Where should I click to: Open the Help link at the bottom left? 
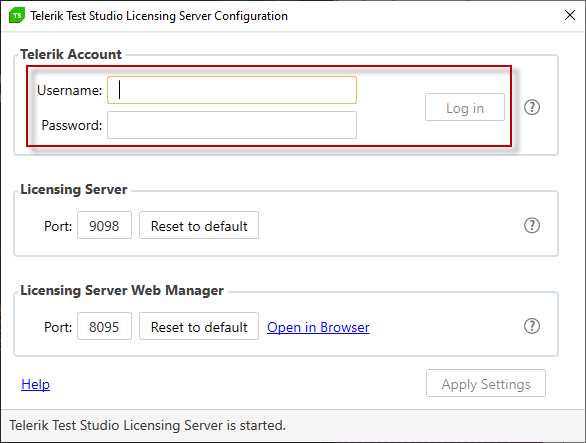36,384
